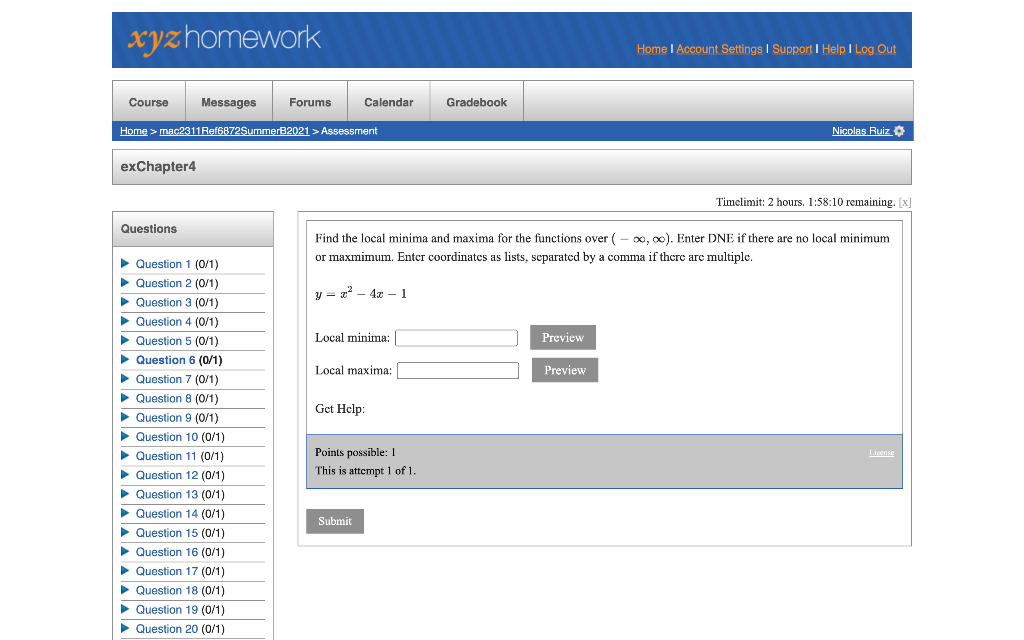The width and height of the screenshot is (1024, 640).
Task: Expand Question 8 arrow icon
Action: point(125,398)
